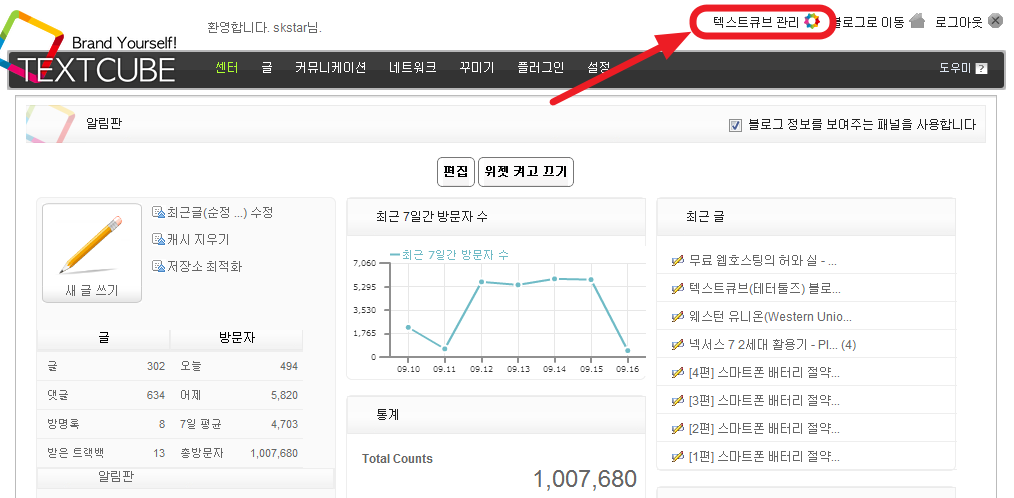Screen dimensions: 1014x498
Task: Click the 저장소 최적화 link
Action: click(204, 266)
